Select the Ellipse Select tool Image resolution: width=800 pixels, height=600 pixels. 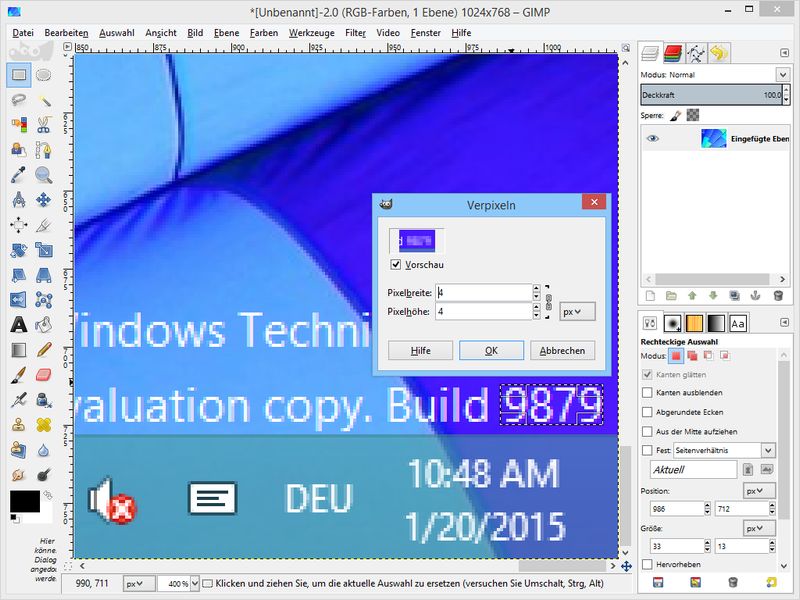point(44,75)
